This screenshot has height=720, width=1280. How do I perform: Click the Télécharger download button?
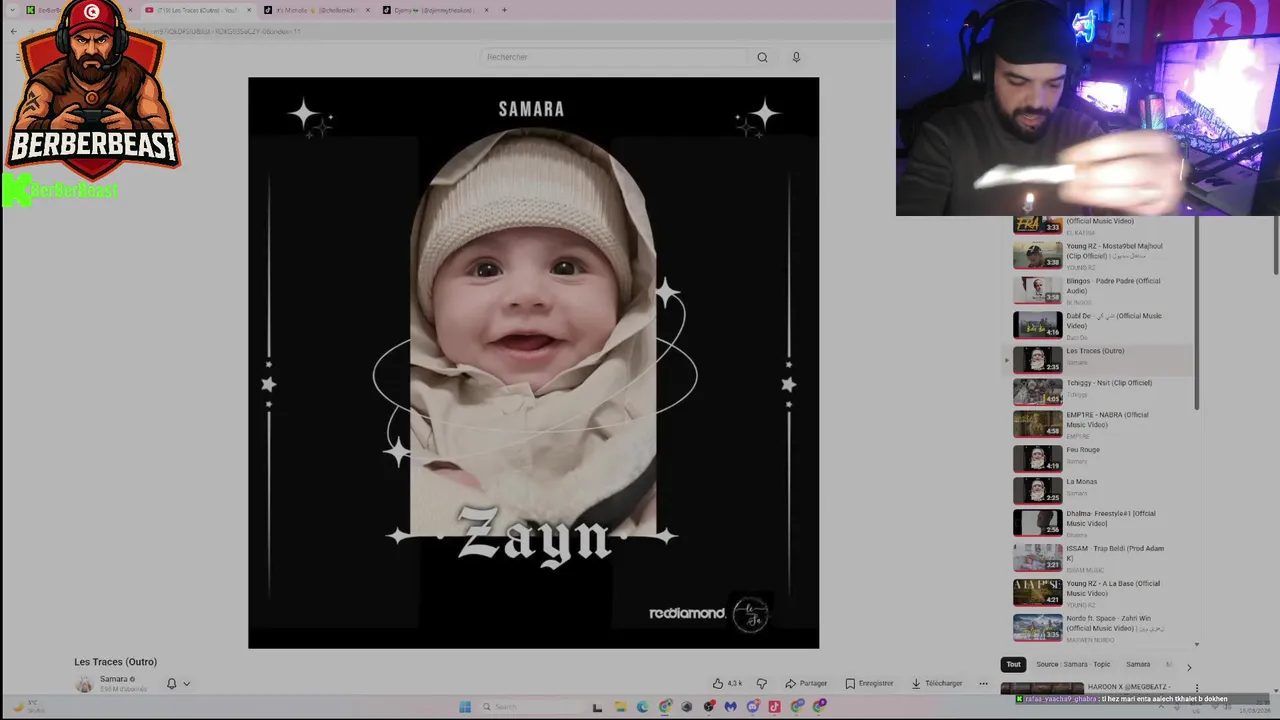(x=936, y=683)
